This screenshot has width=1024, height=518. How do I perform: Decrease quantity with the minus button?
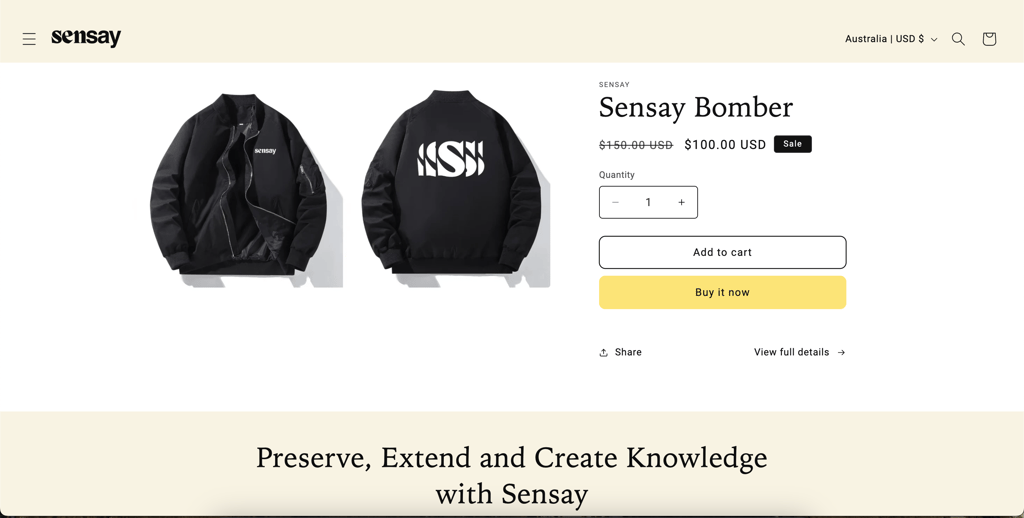(615, 202)
